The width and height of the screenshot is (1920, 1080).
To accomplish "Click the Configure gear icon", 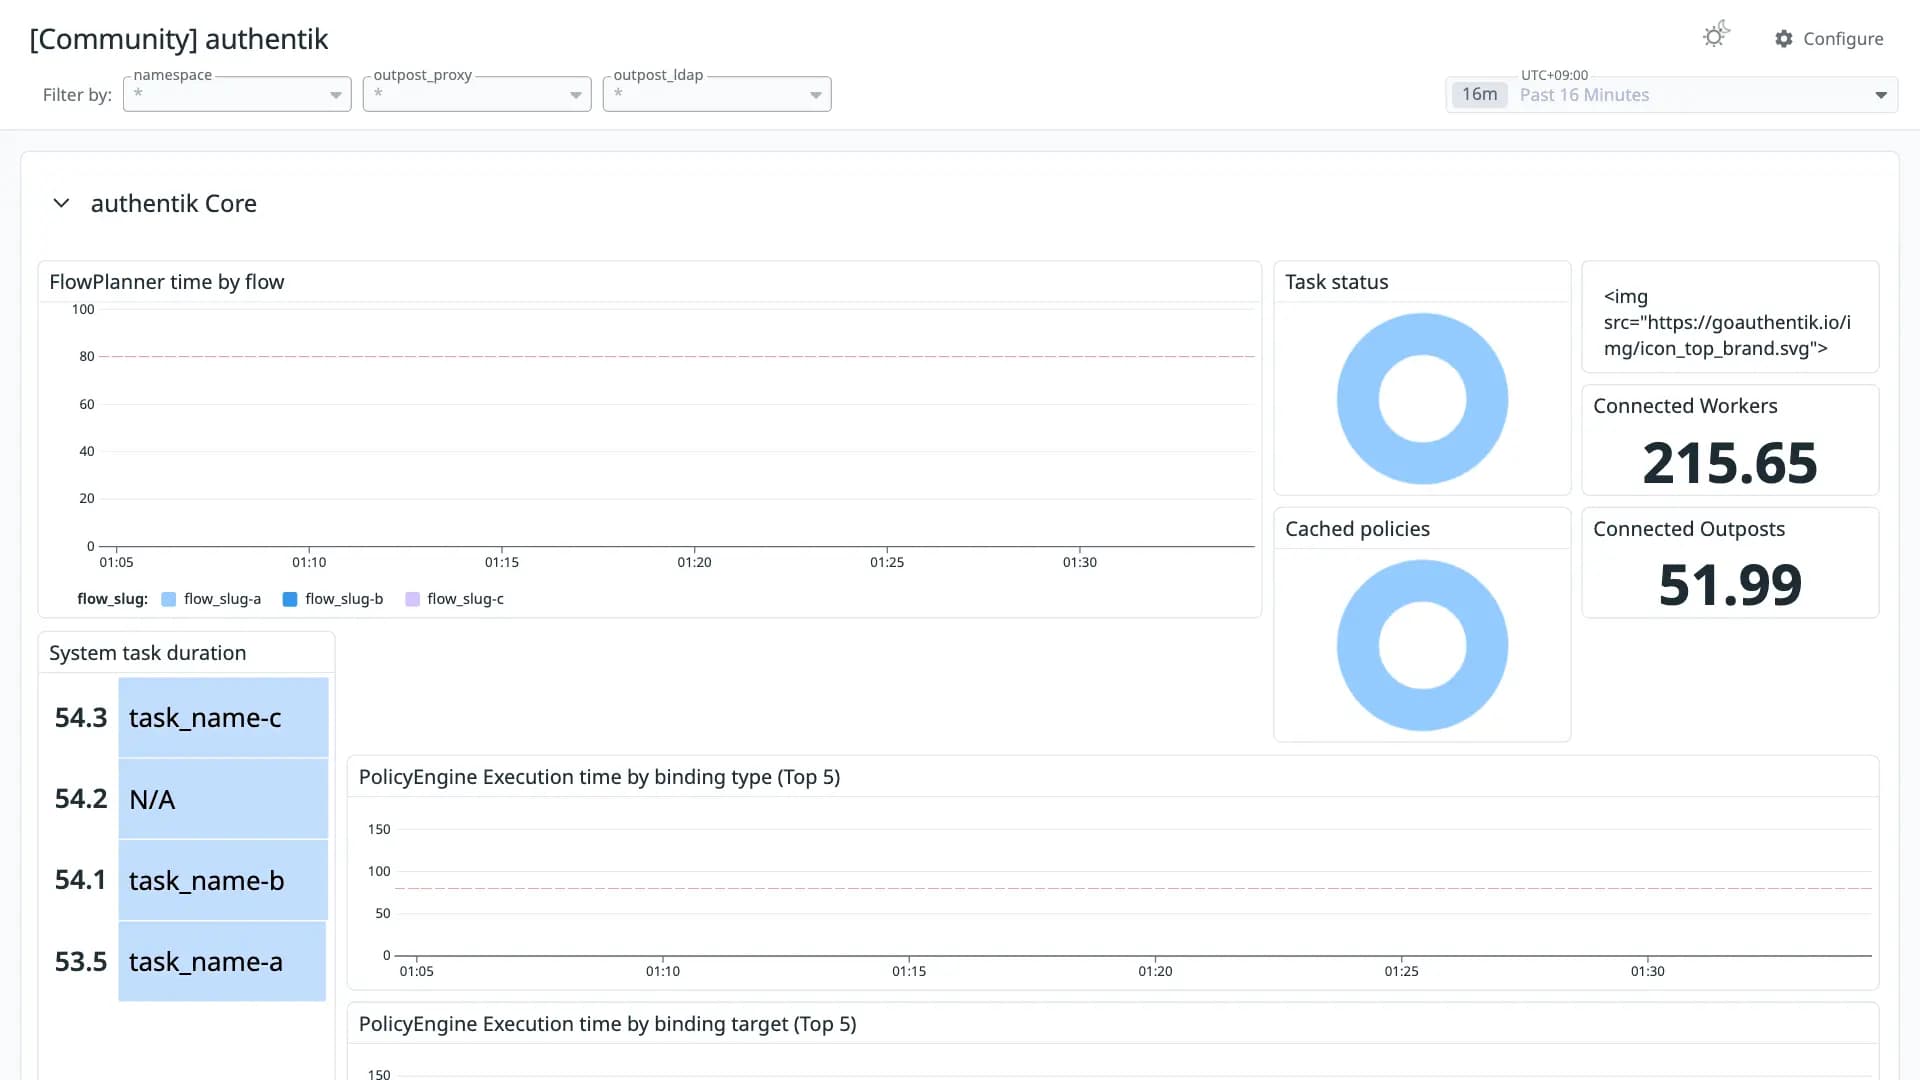I will (1784, 39).
